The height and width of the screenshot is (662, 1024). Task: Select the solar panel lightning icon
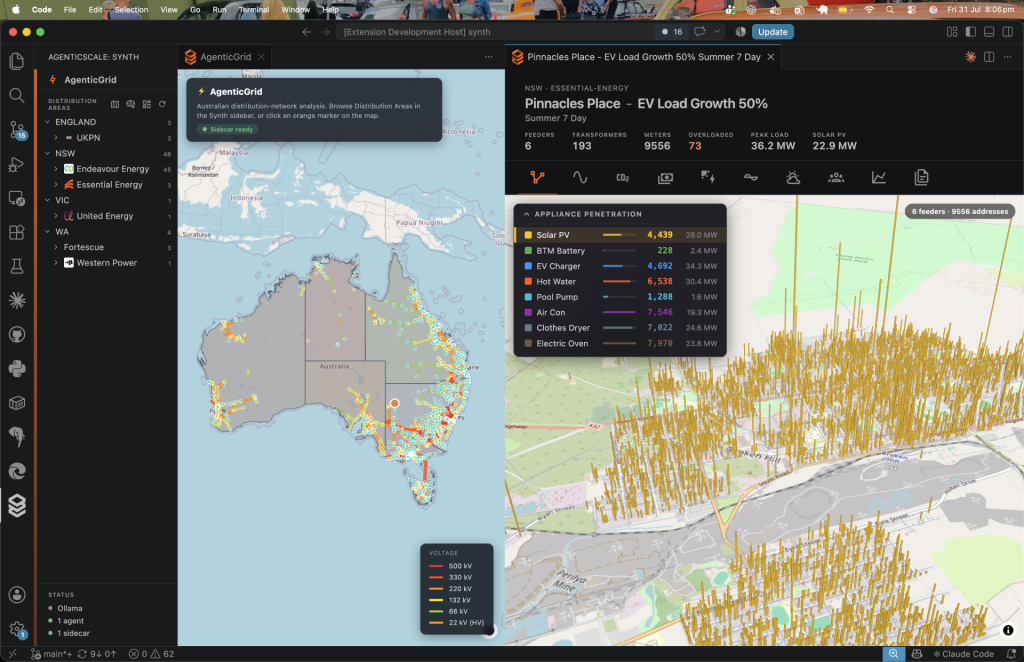click(x=708, y=178)
